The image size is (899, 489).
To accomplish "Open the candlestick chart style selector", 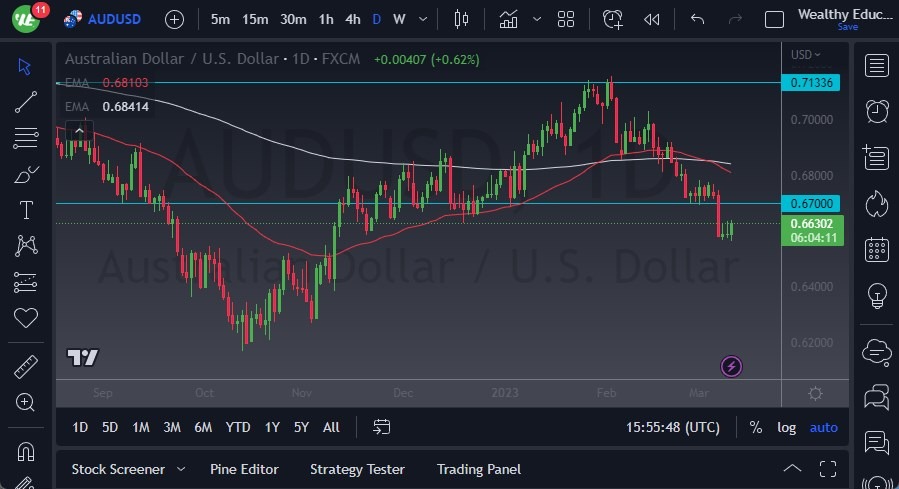I will [x=461, y=19].
